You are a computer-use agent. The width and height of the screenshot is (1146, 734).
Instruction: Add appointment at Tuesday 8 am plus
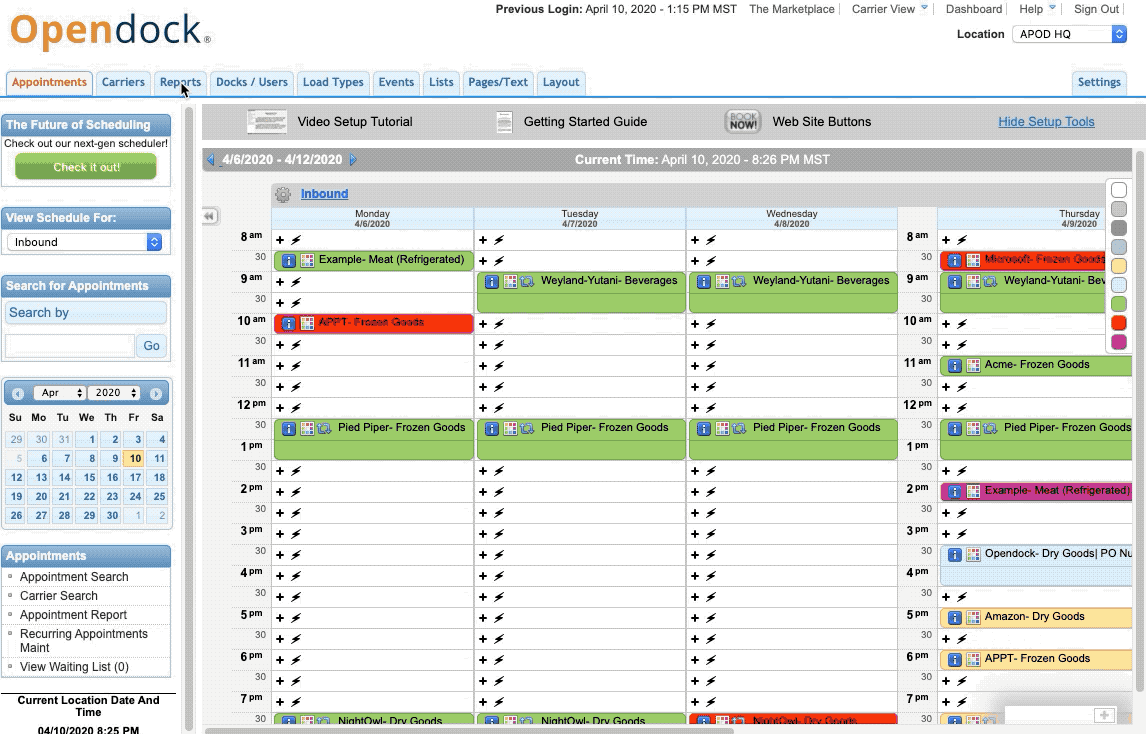(482, 240)
